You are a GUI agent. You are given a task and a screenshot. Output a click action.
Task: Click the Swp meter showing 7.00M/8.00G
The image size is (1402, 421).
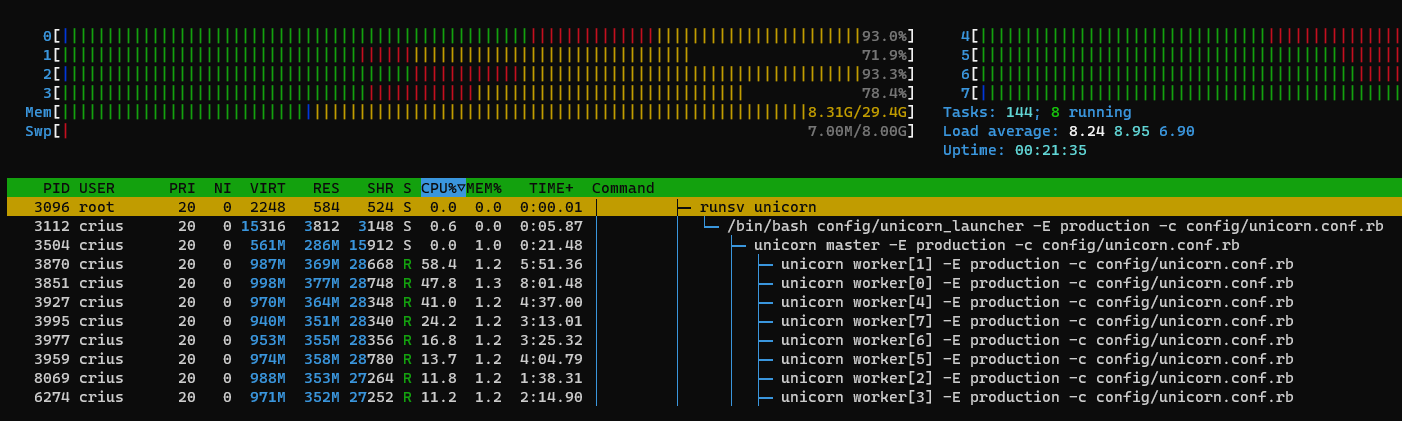[x=470, y=131]
